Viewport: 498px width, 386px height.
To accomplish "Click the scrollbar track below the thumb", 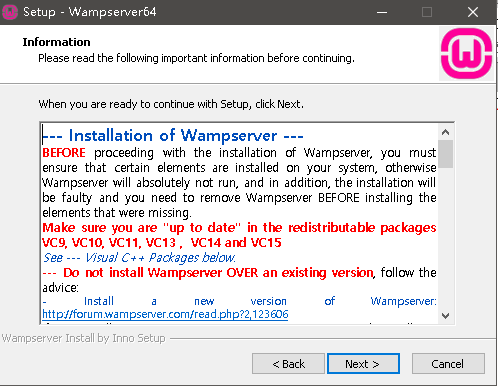I will point(445,238).
